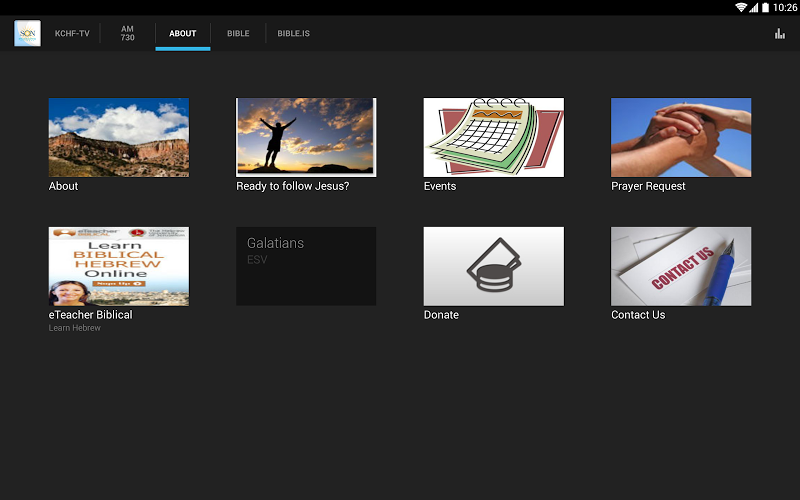Click the Donate label
Image resolution: width=800 pixels, height=500 pixels.
(441, 315)
